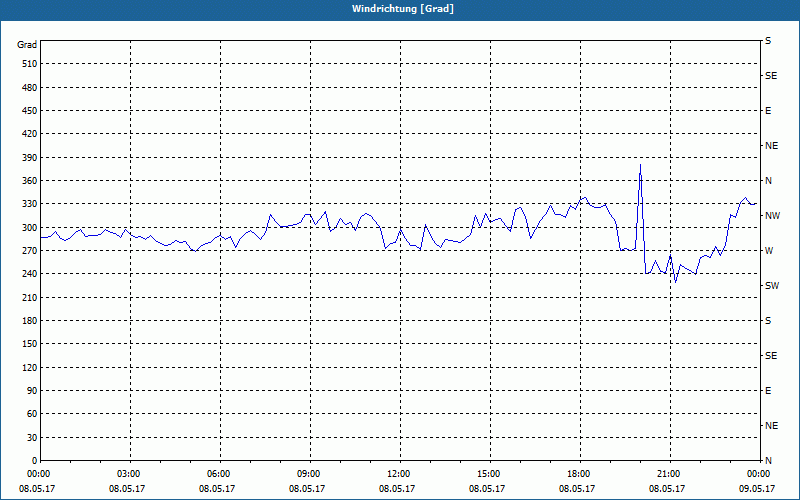The height and width of the screenshot is (500, 800).
Task: Click the 180 y-axis label
Action: [x=30, y=321]
